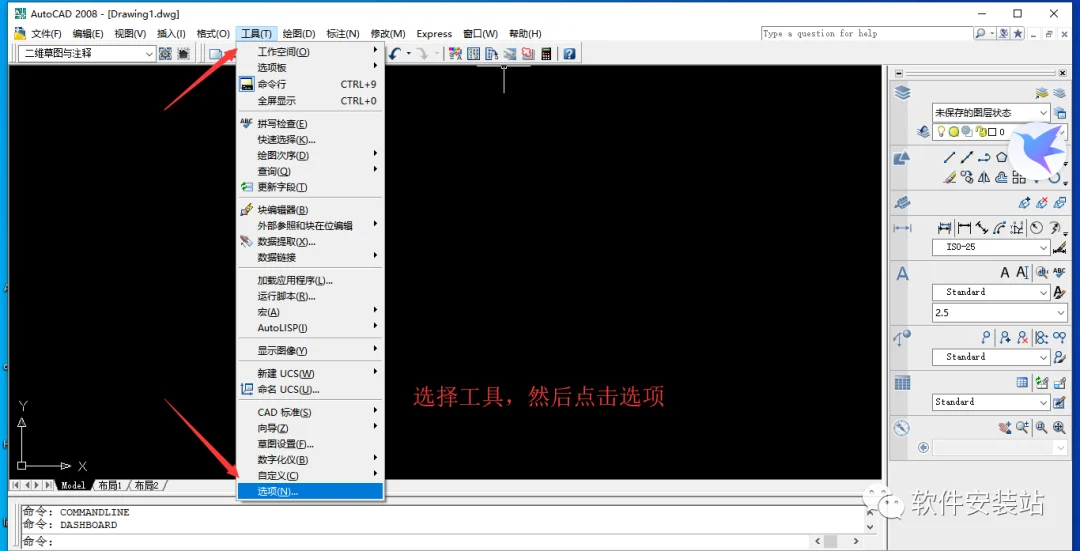Open the 文件(F) menu
This screenshot has height=551, width=1080.
[46, 34]
